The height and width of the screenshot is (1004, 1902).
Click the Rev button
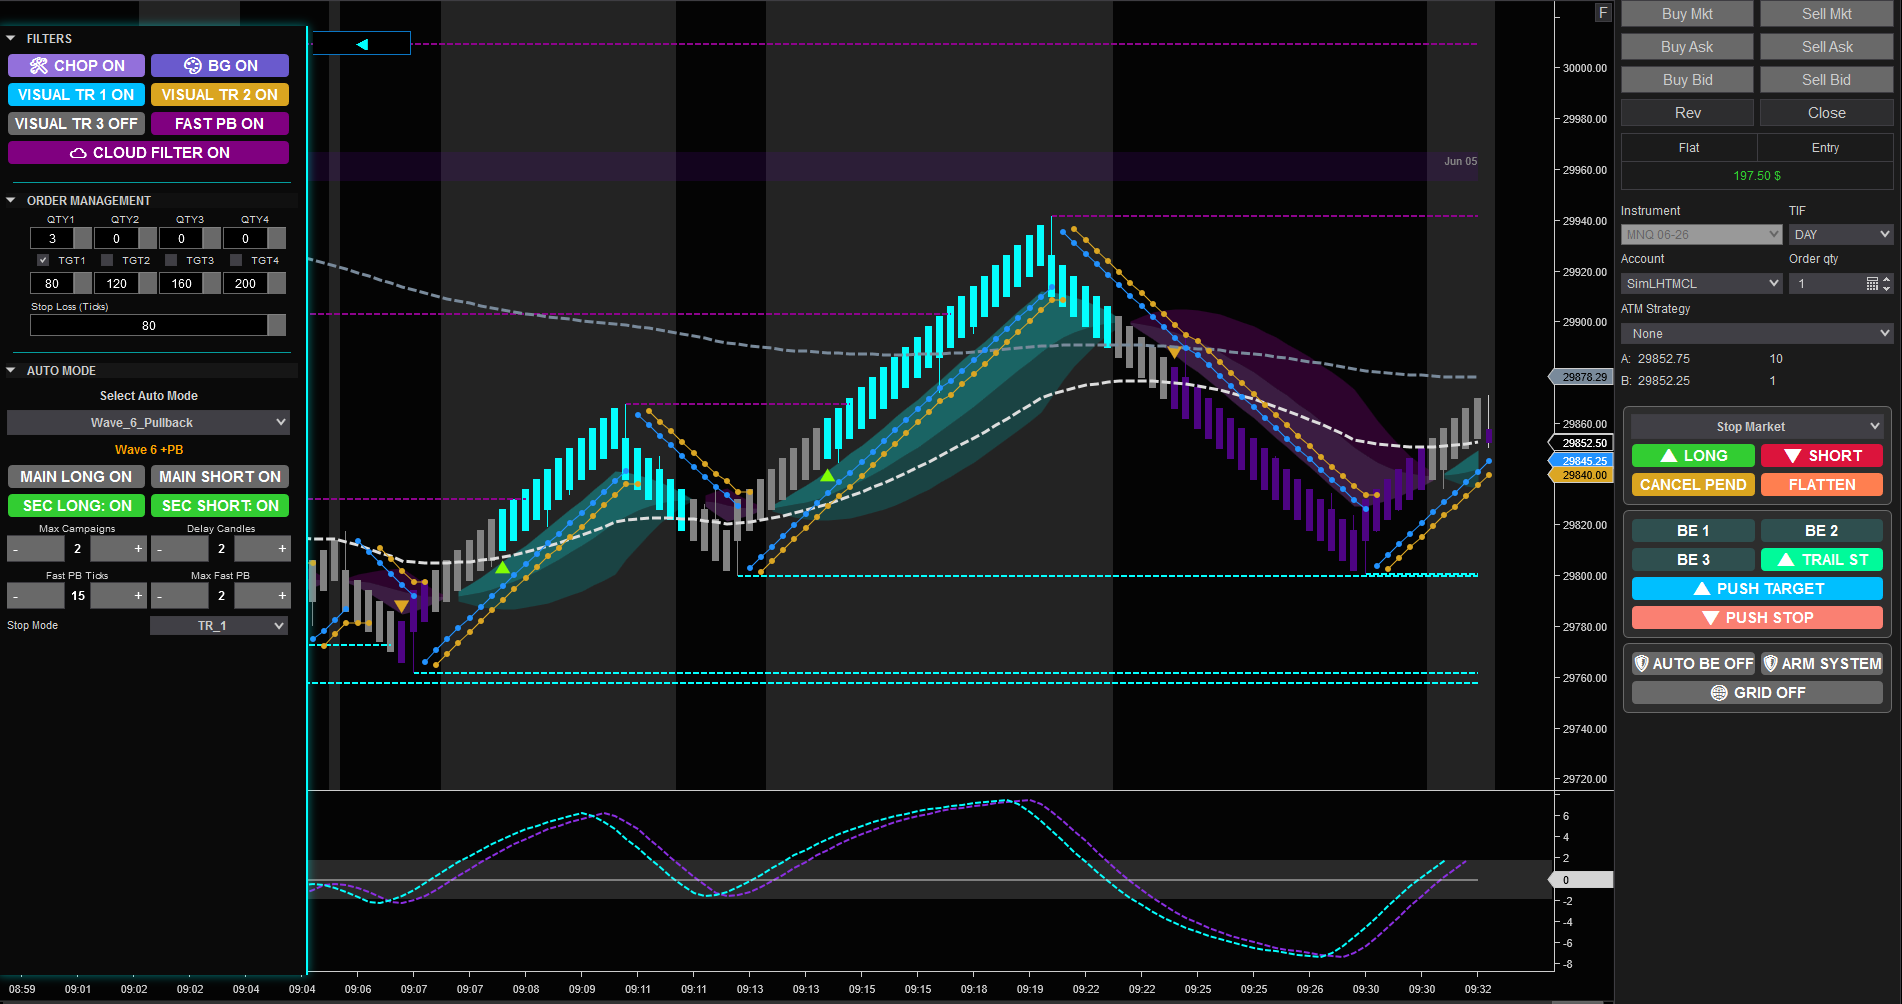pyautogui.click(x=1687, y=113)
